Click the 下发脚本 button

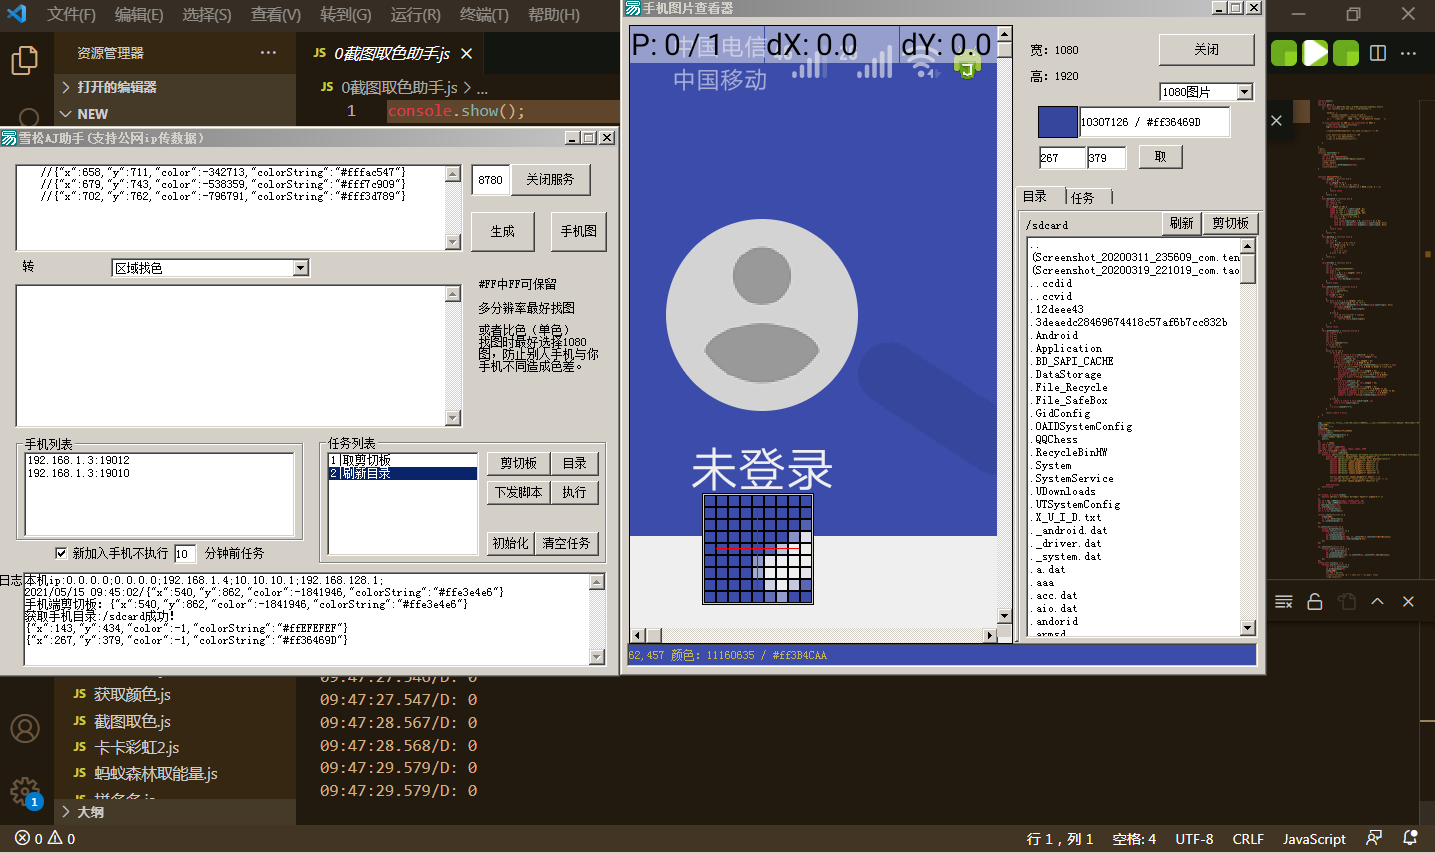(518, 492)
